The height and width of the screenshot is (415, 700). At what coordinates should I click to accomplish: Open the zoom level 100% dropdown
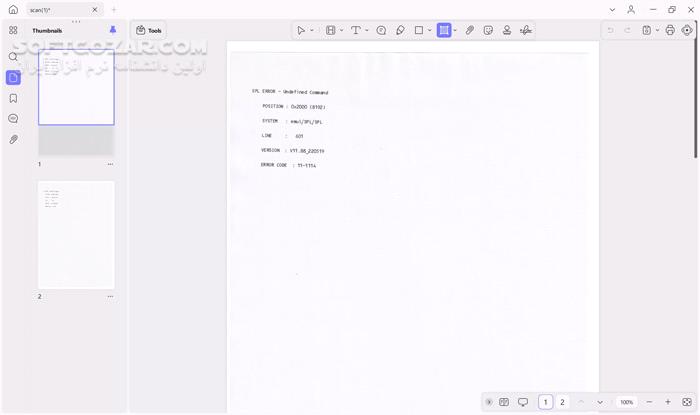coord(626,402)
